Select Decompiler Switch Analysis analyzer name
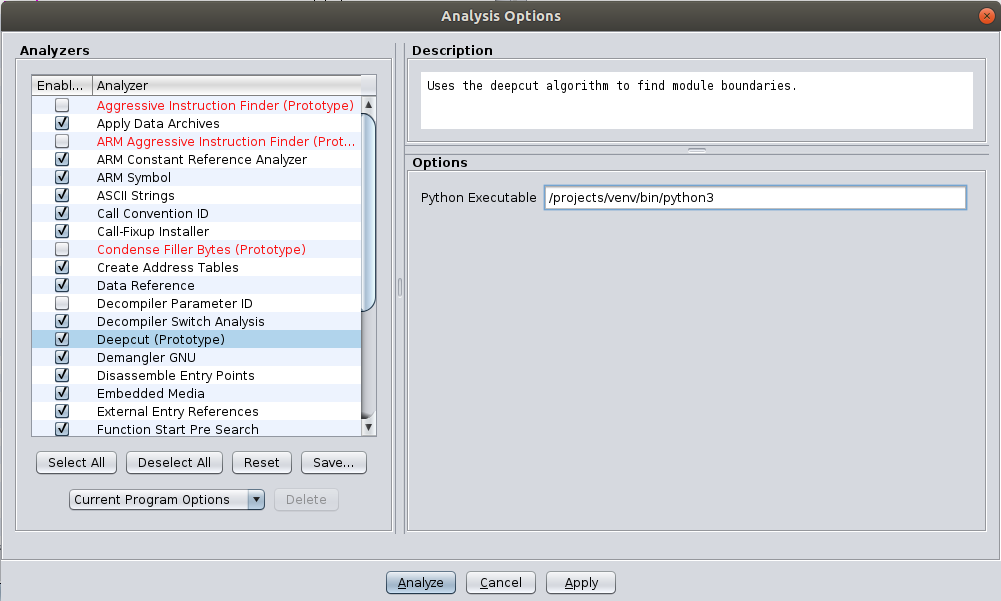This screenshot has width=1001, height=601. (x=181, y=321)
